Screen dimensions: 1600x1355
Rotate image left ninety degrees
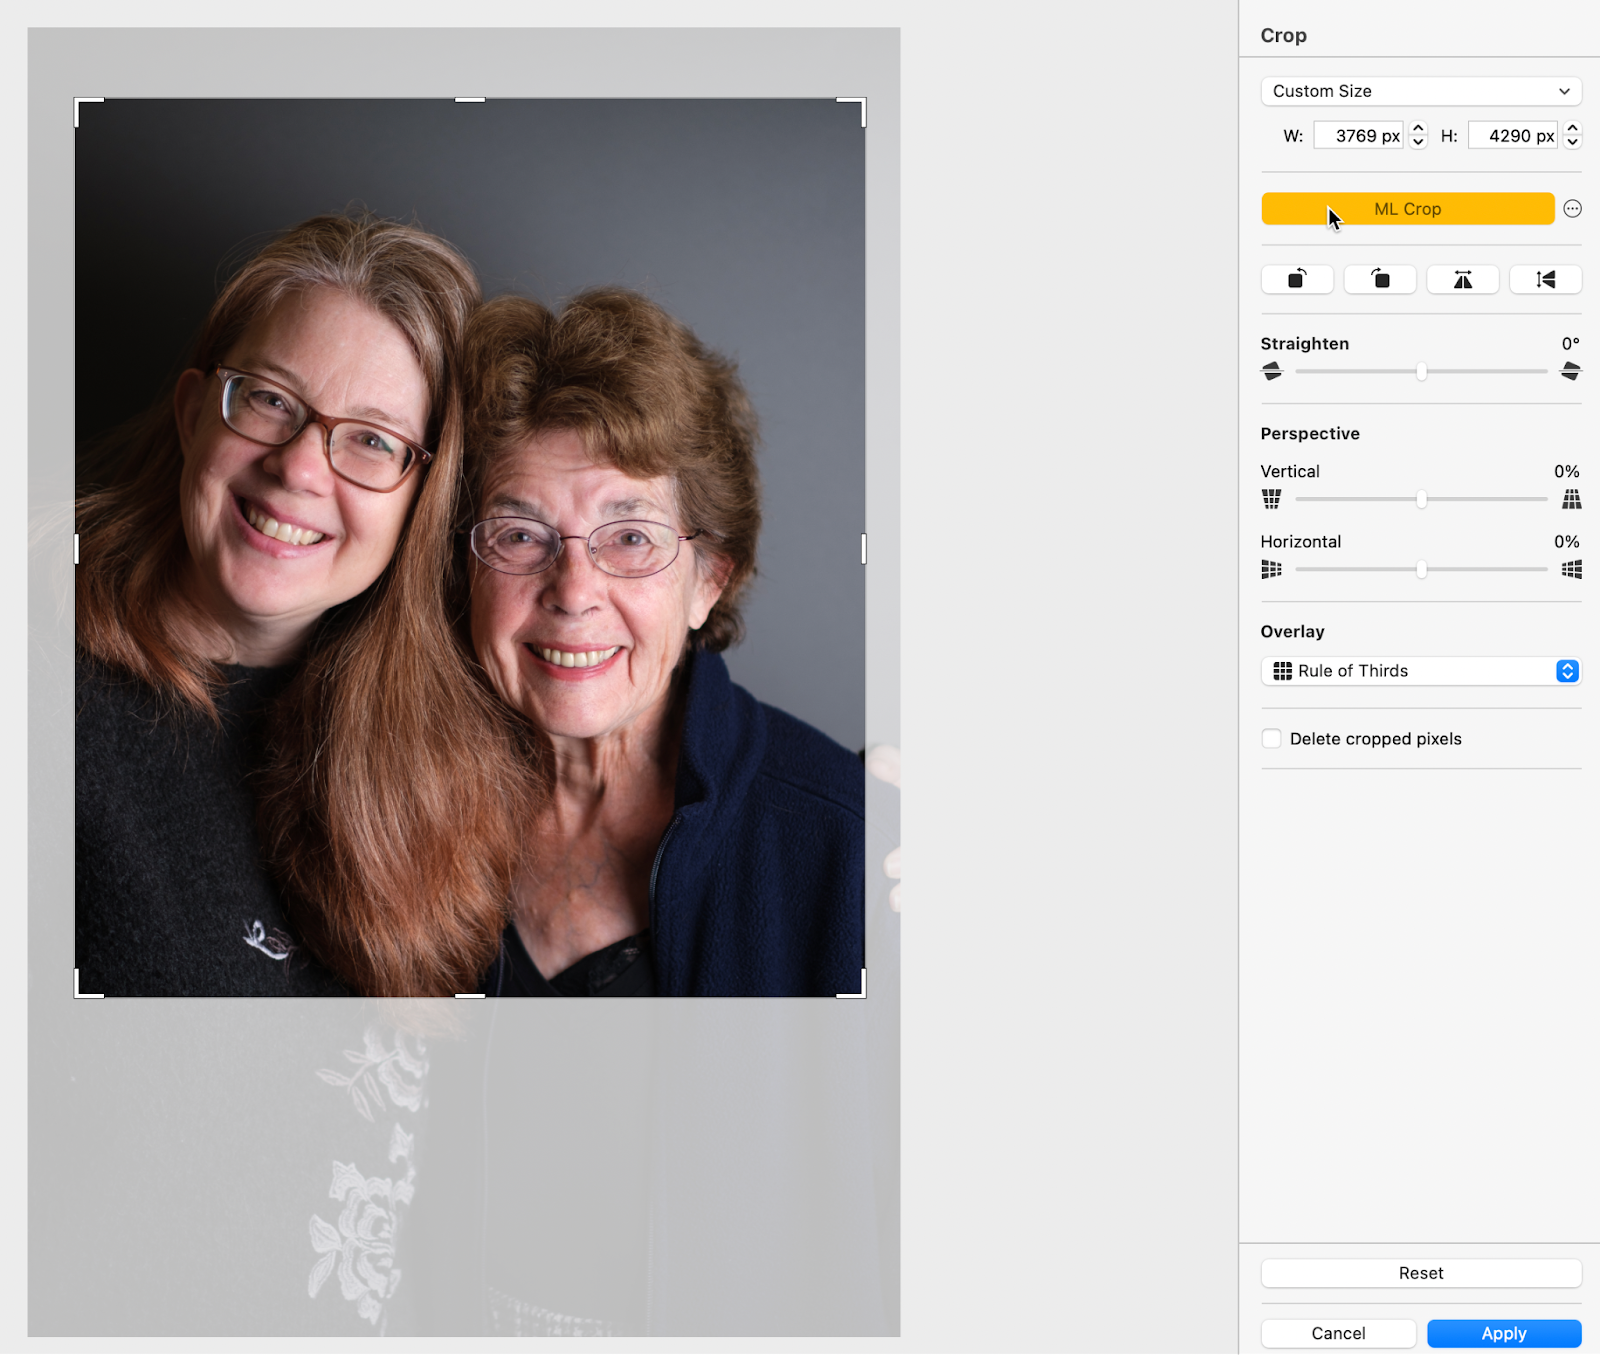pos(1297,279)
